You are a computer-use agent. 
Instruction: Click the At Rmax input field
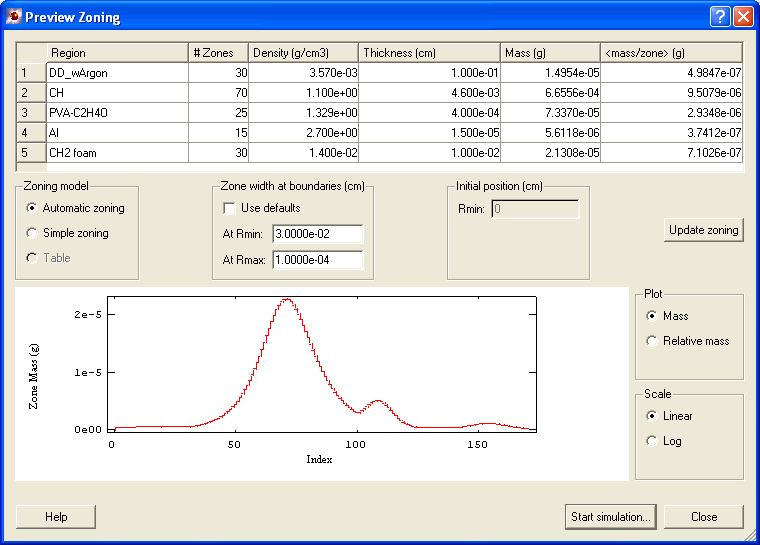pyautogui.click(x=316, y=260)
